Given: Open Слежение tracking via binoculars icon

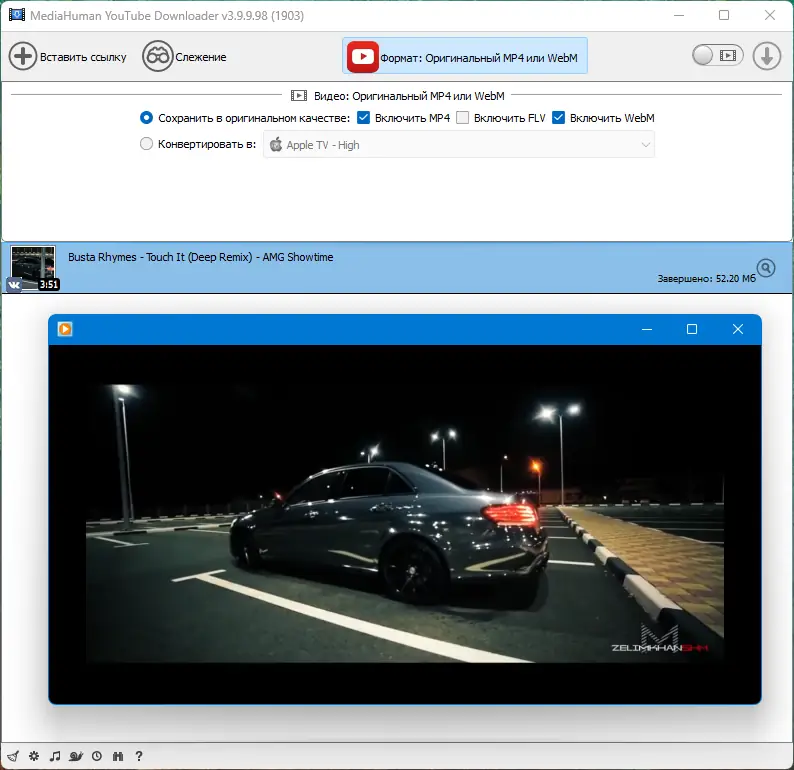Looking at the screenshot, I should coord(157,56).
